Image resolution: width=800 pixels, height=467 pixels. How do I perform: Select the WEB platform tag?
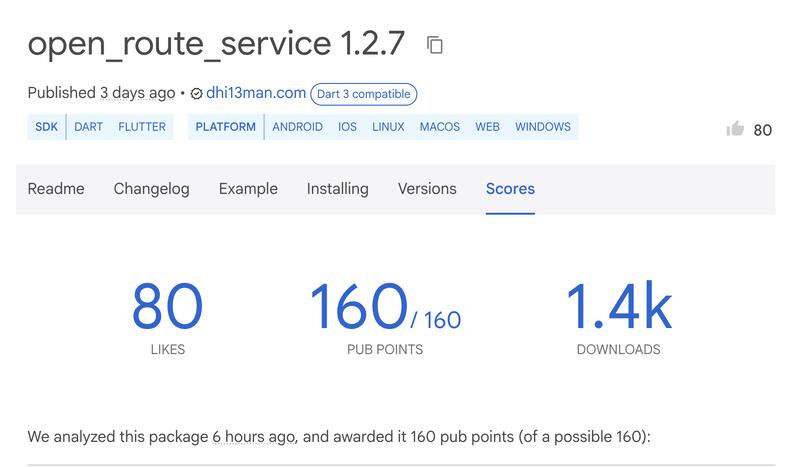(x=487, y=127)
